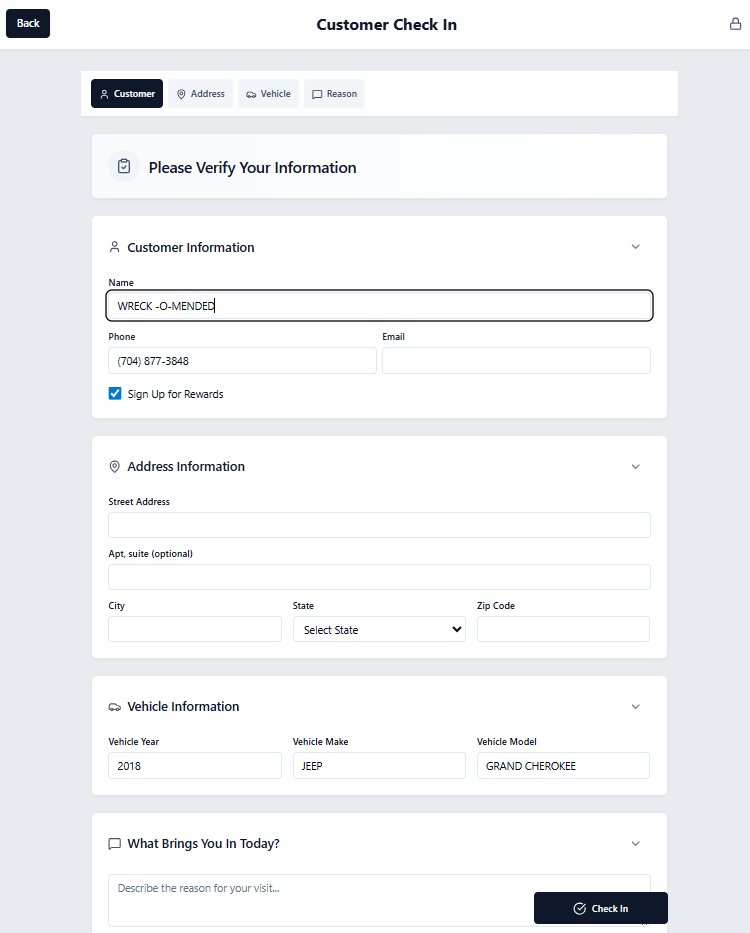
Task: Click the Email input field
Action: [516, 361]
